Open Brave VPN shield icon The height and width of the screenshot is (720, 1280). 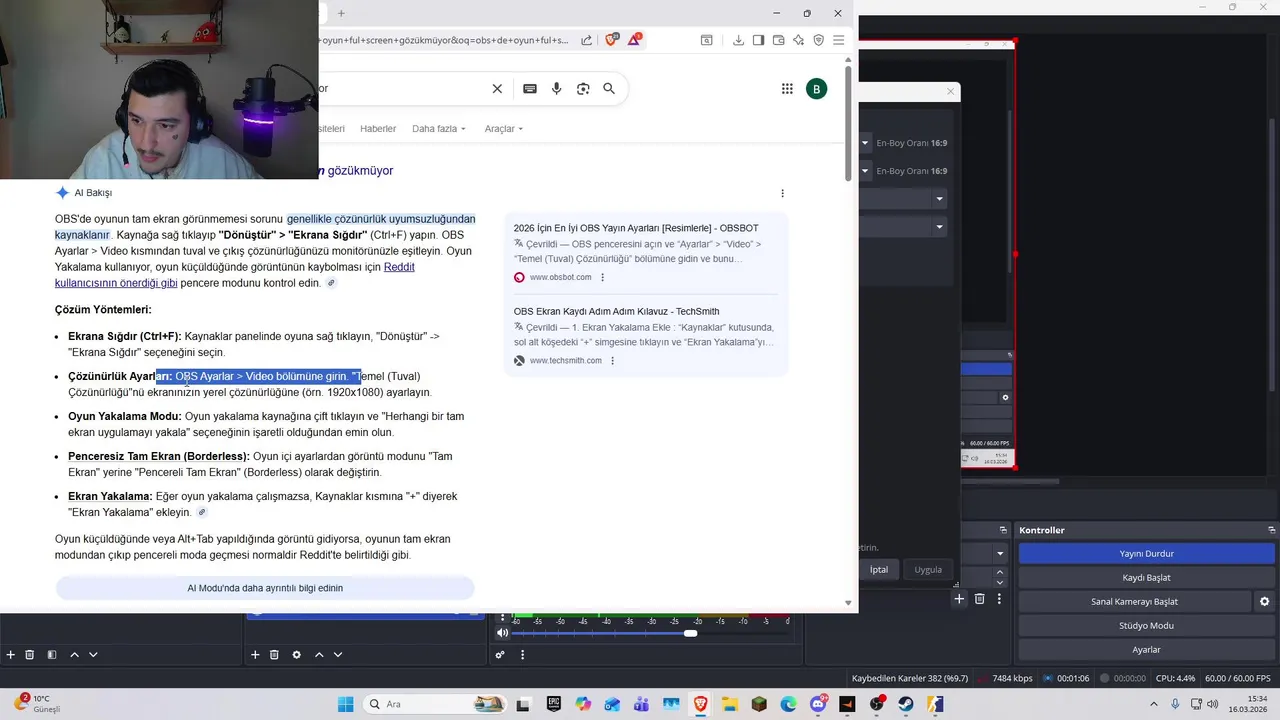point(818,40)
